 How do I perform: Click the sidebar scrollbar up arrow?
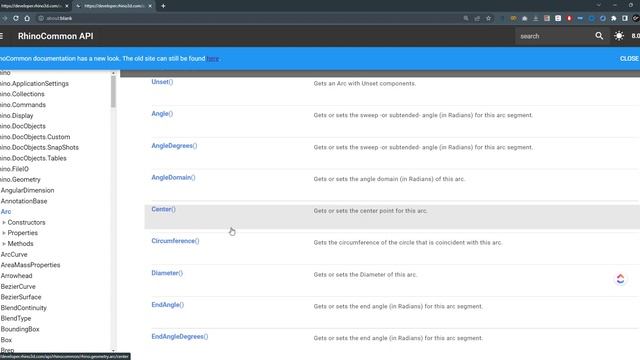click(113, 73)
